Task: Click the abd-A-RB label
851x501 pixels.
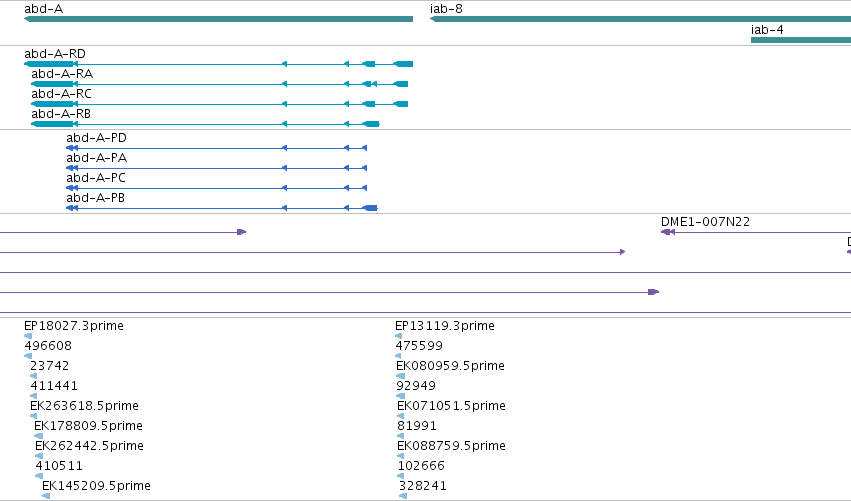Action: coord(61,114)
